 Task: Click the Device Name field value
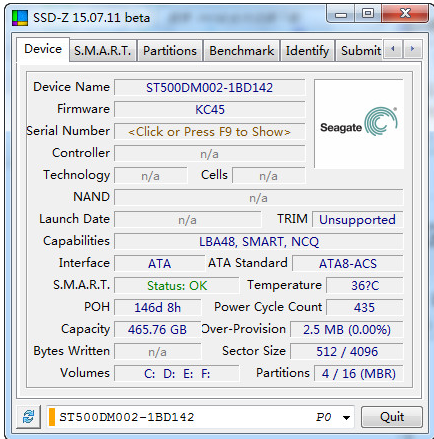[x=210, y=88]
